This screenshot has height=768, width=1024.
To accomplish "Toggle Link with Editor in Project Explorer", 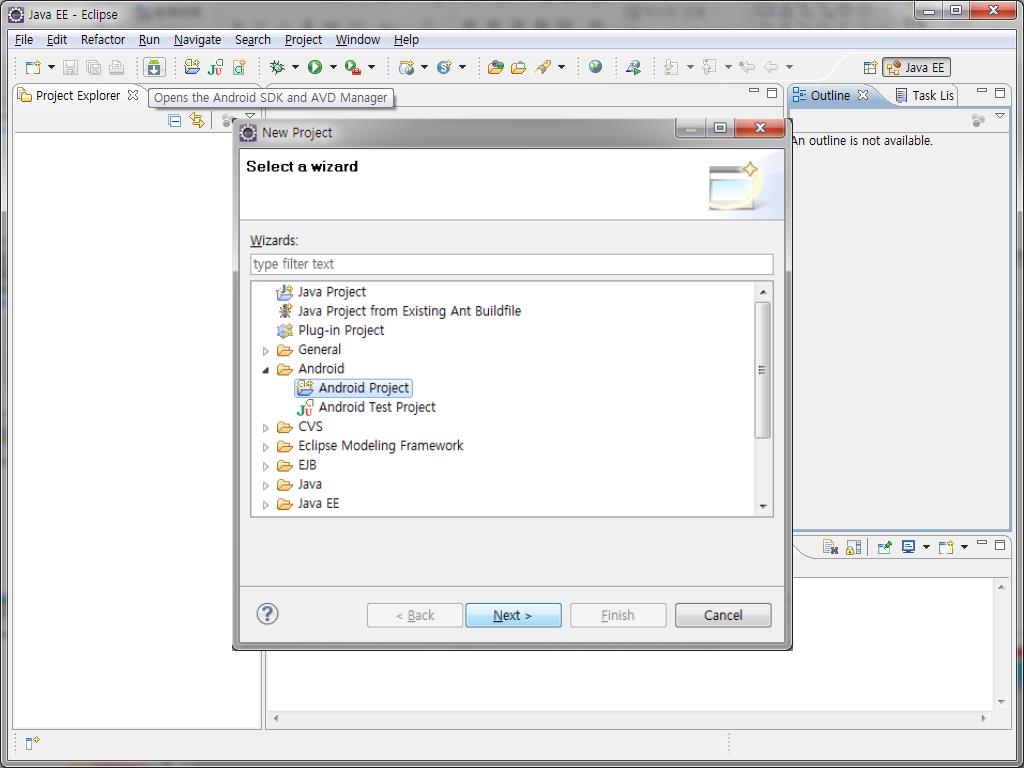I will tap(197, 120).
